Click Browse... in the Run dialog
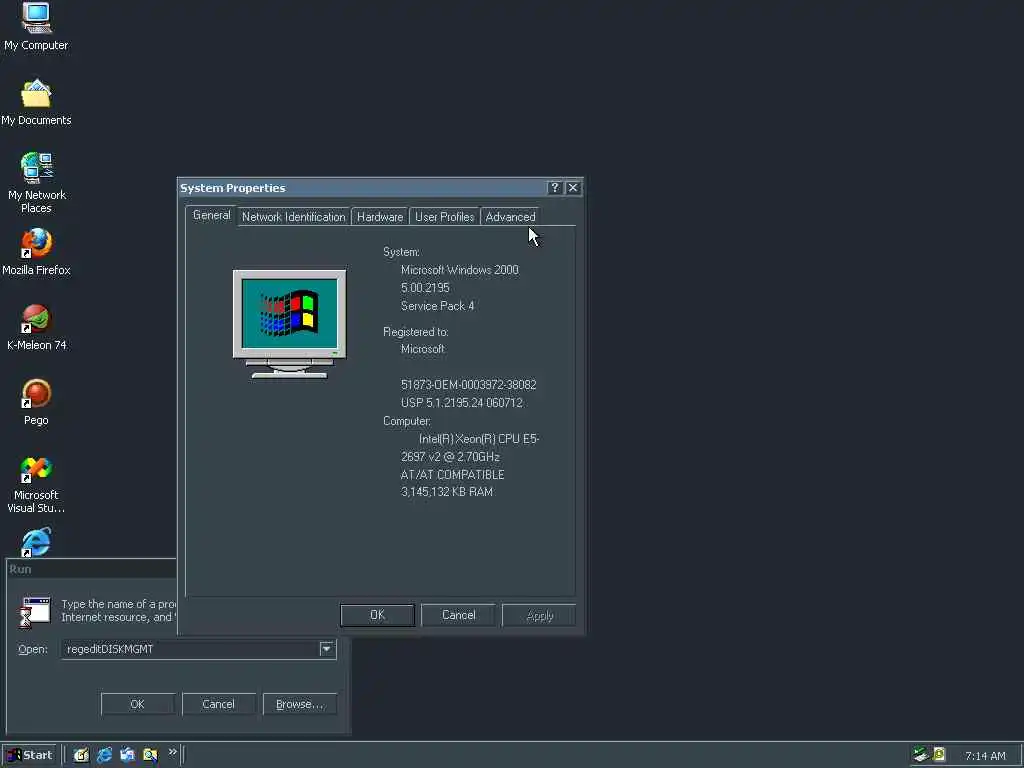 pos(299,704)
